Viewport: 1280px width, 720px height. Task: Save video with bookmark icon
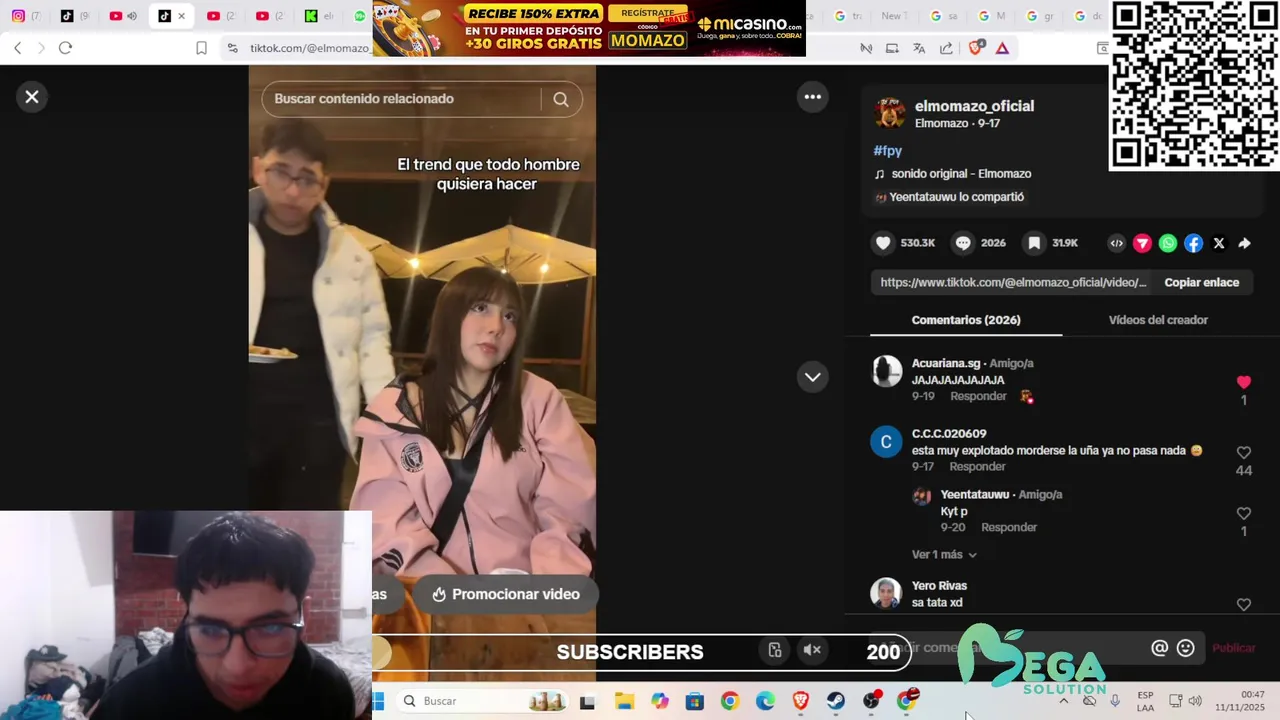pyautogui.click(x=1035, y=243)
